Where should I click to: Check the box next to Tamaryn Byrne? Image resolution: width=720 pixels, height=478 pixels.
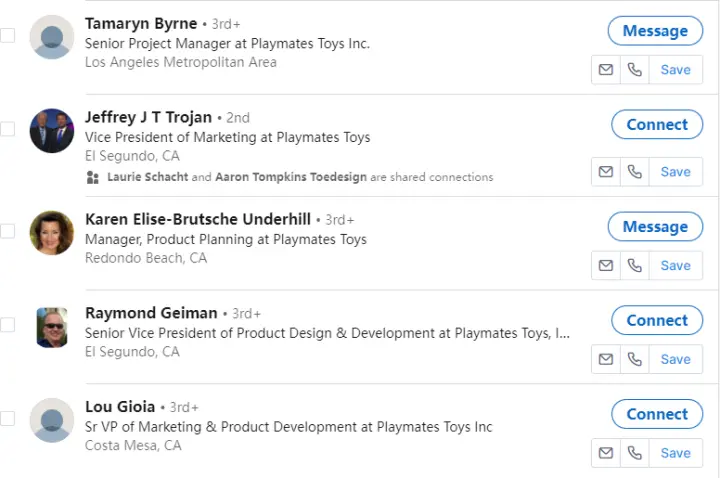[8, 36]
